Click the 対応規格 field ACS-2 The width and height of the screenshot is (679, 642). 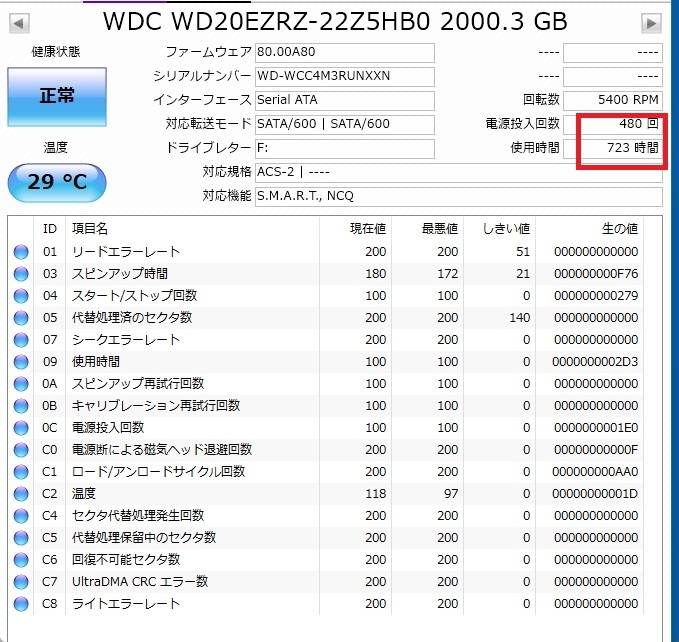point(459,173)
